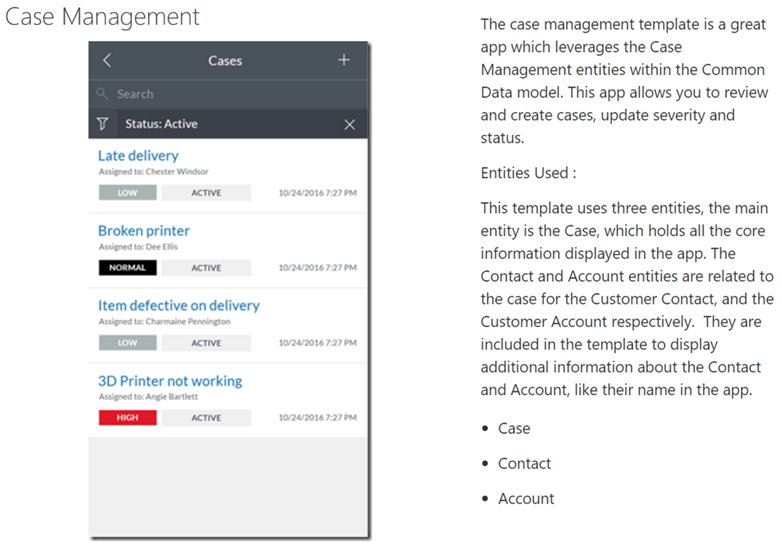Click the search magnifier icon

coord(103,94)
